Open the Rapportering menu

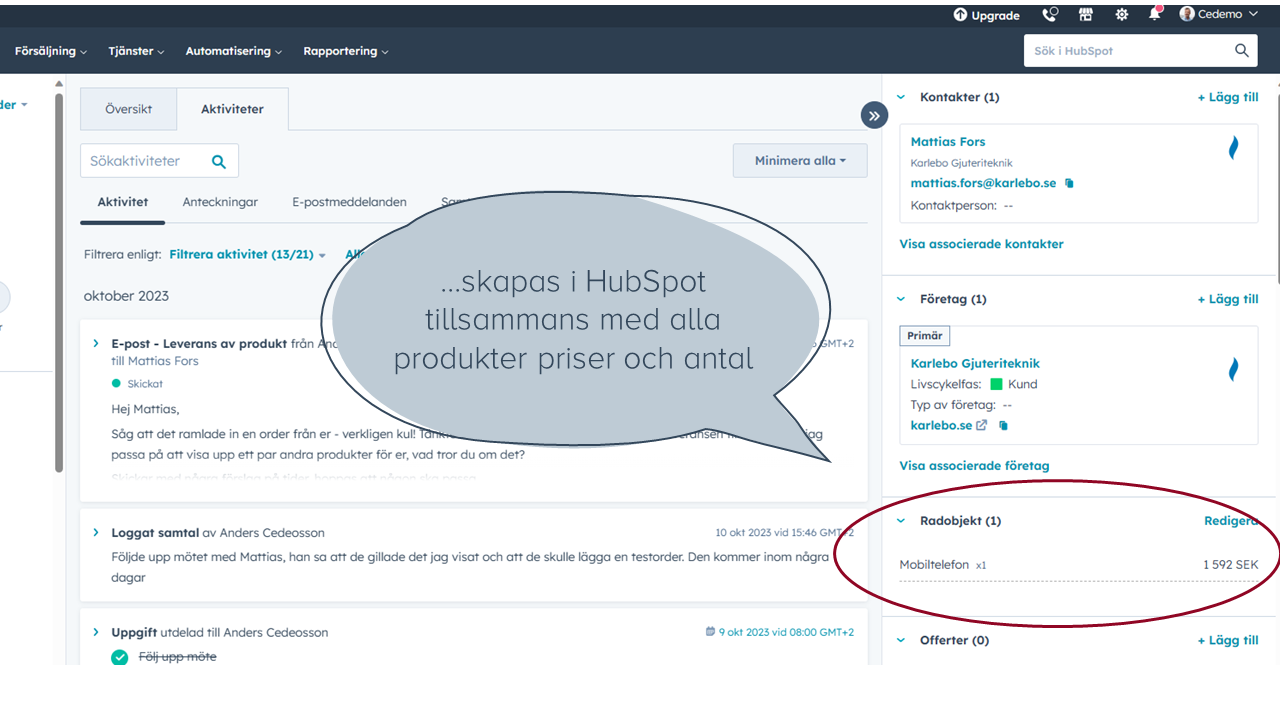[346, 51]
